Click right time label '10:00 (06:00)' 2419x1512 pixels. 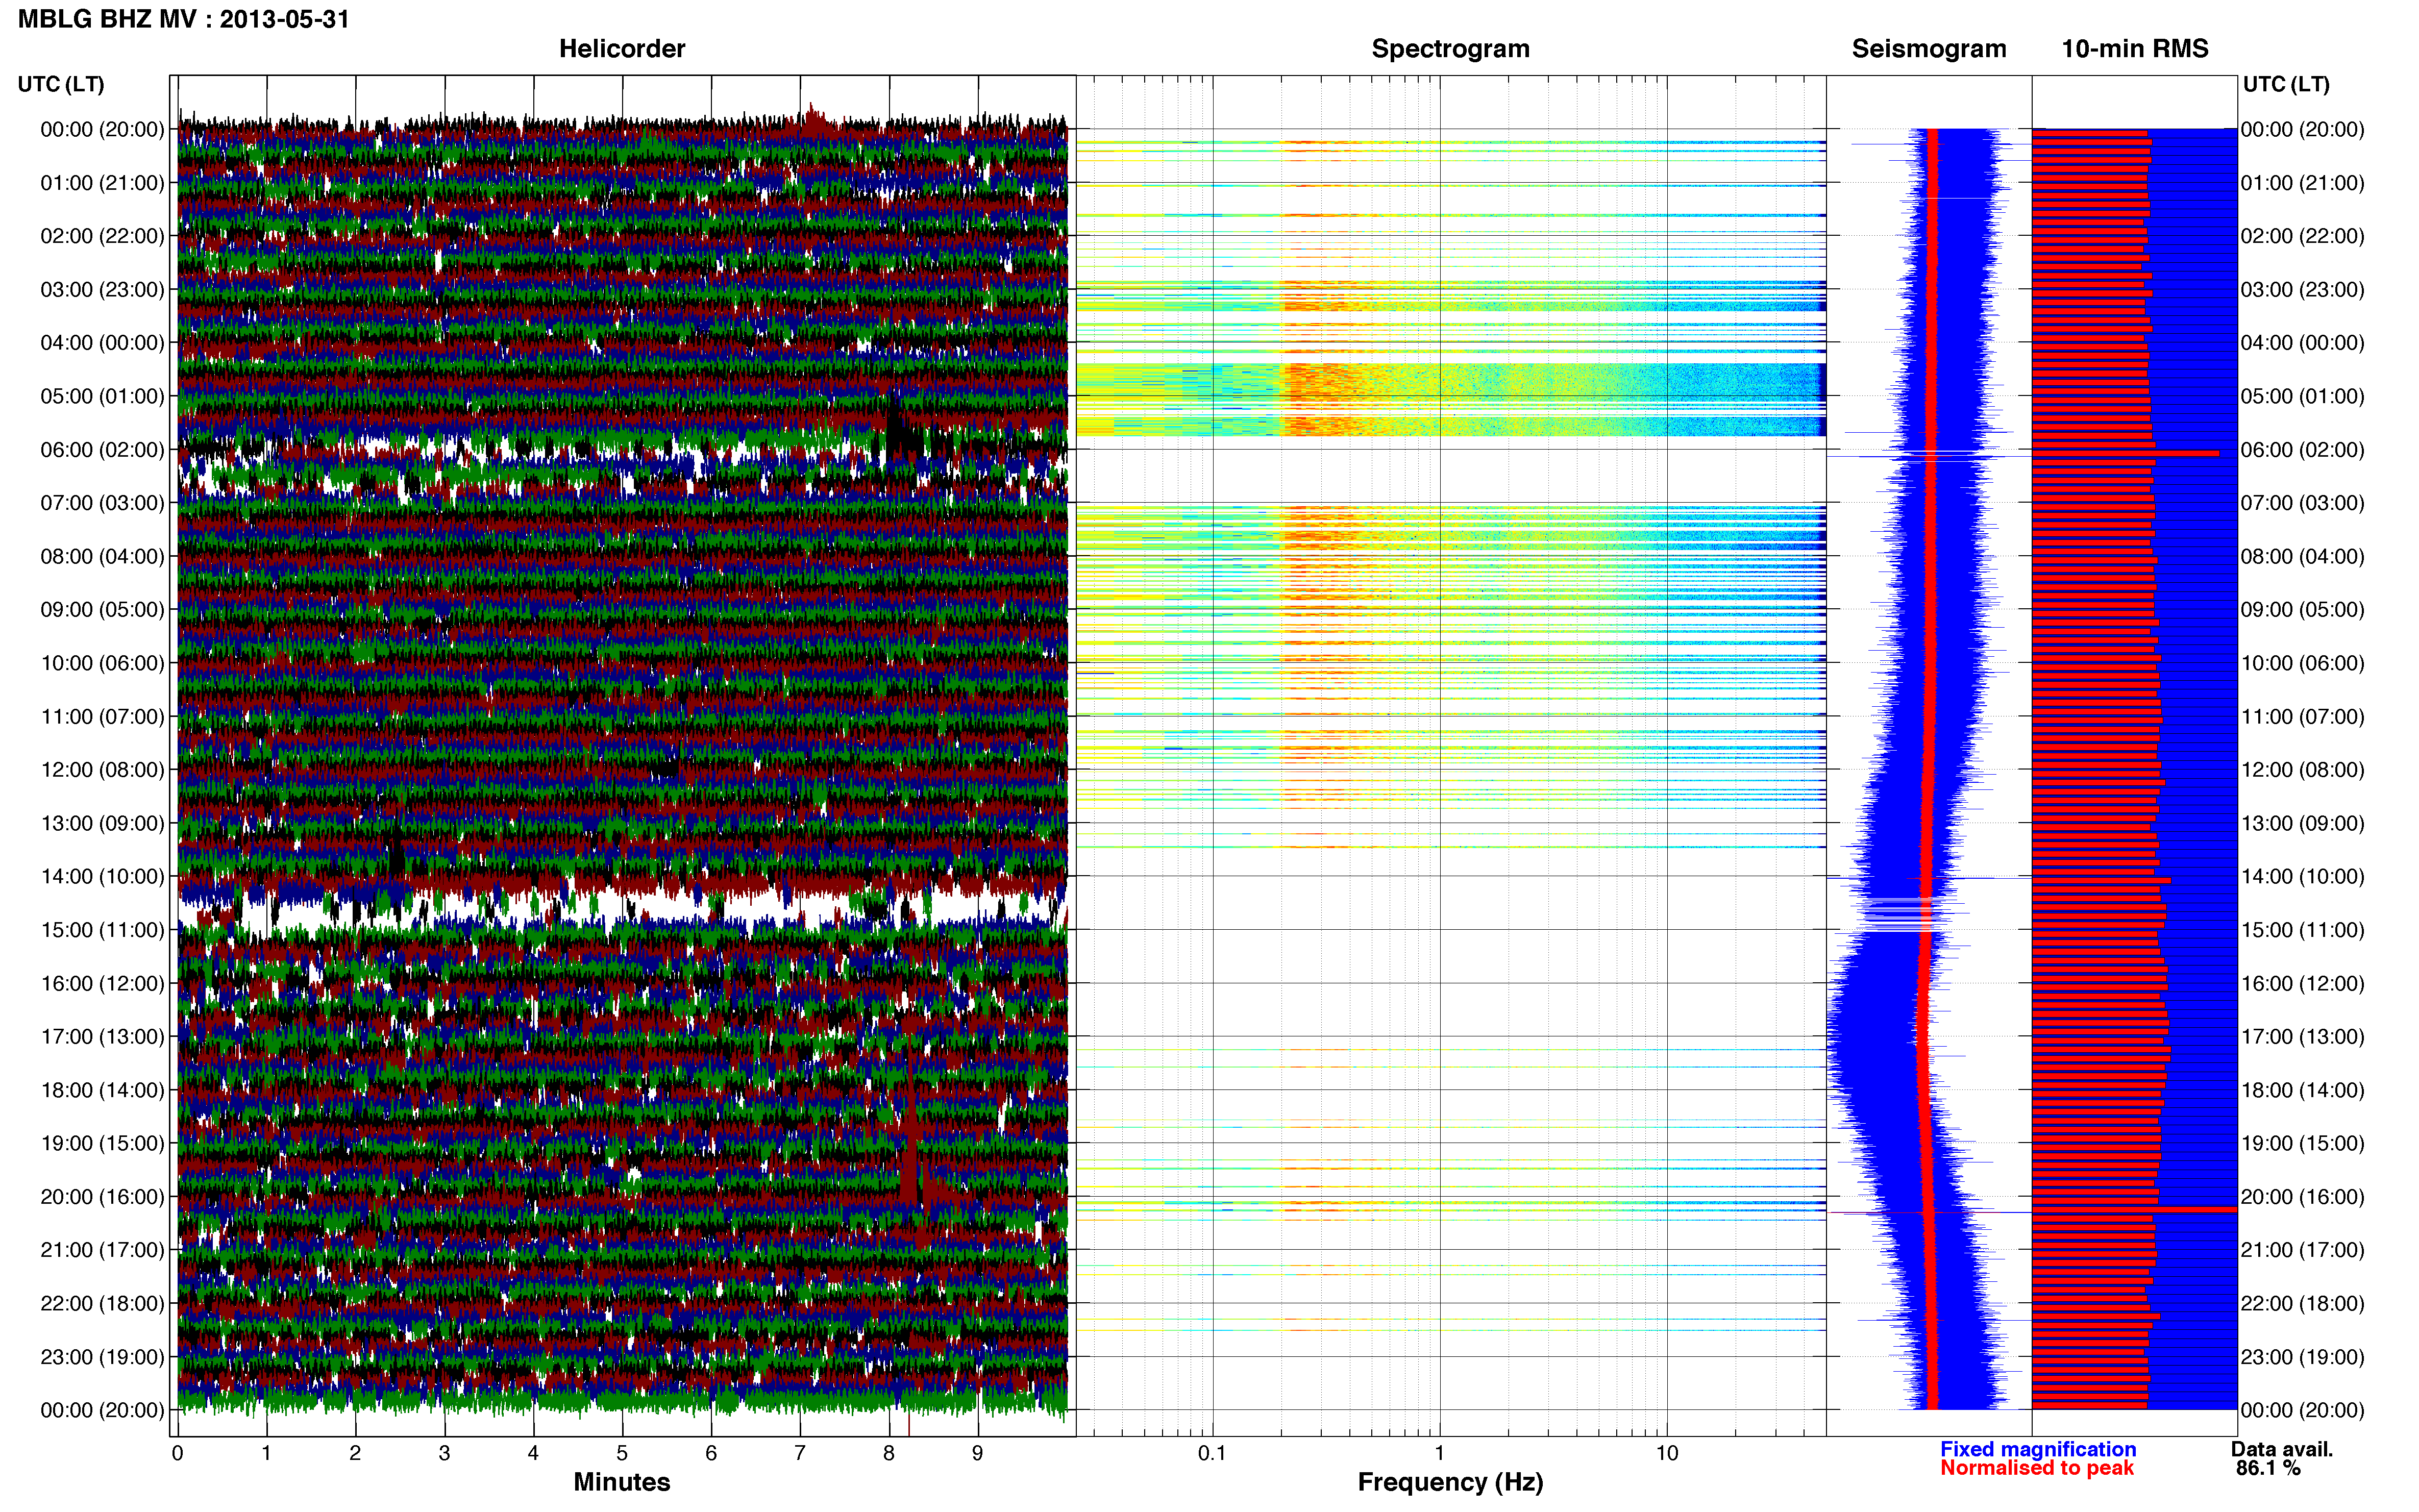2302,663
